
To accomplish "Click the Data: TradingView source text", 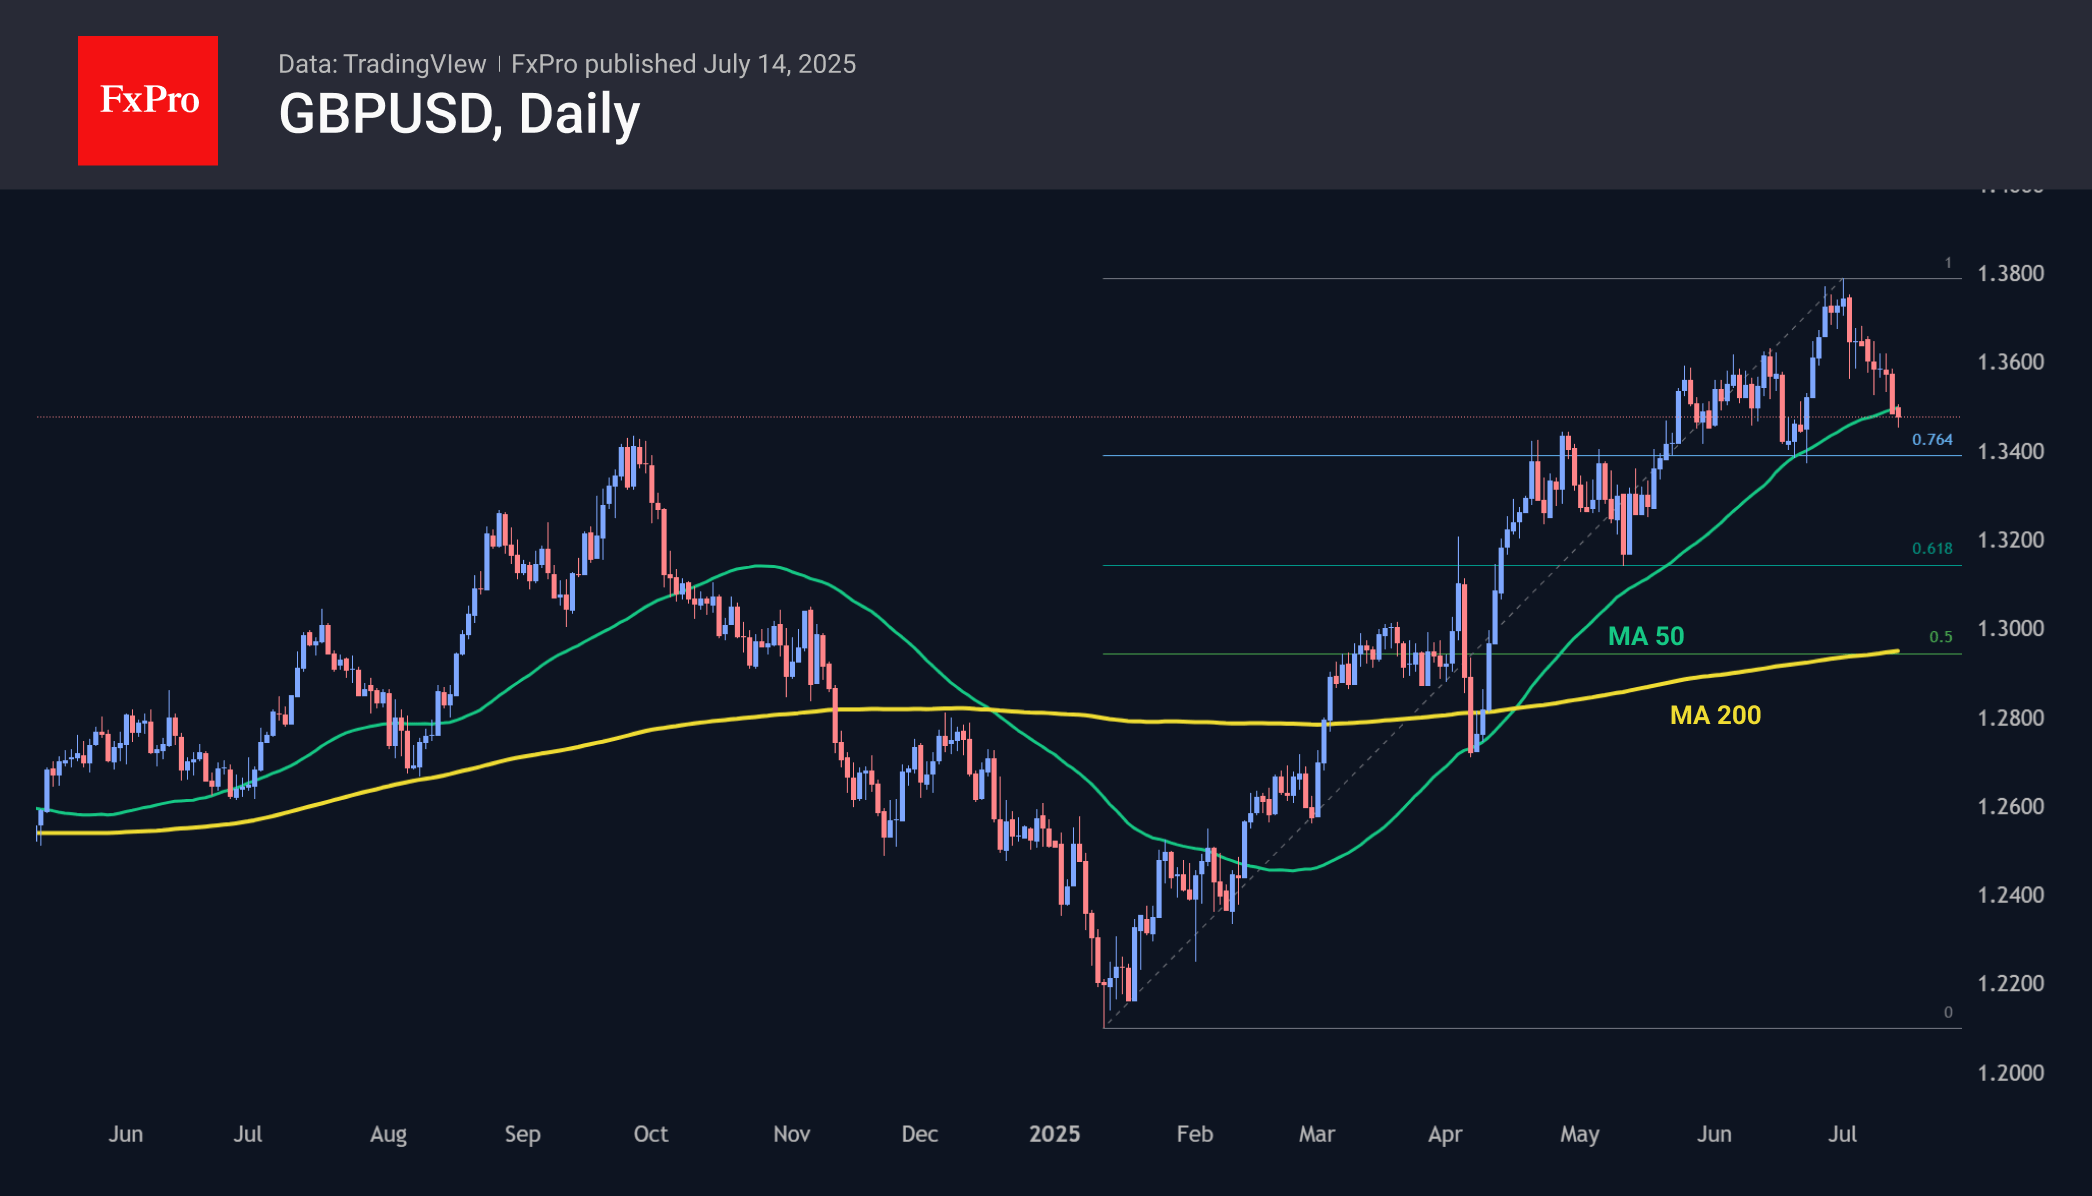I will (x=382, y=64).
